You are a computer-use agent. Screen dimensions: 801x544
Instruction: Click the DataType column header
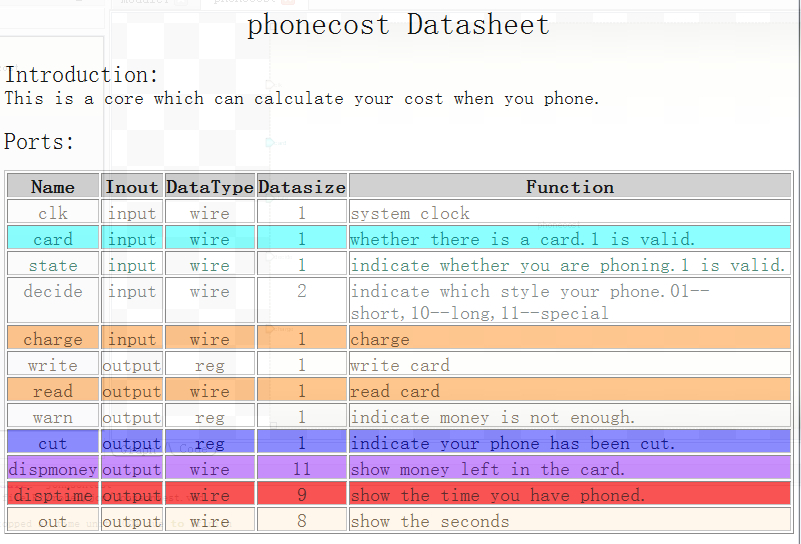pyautogui.click(x=210, y=186)
